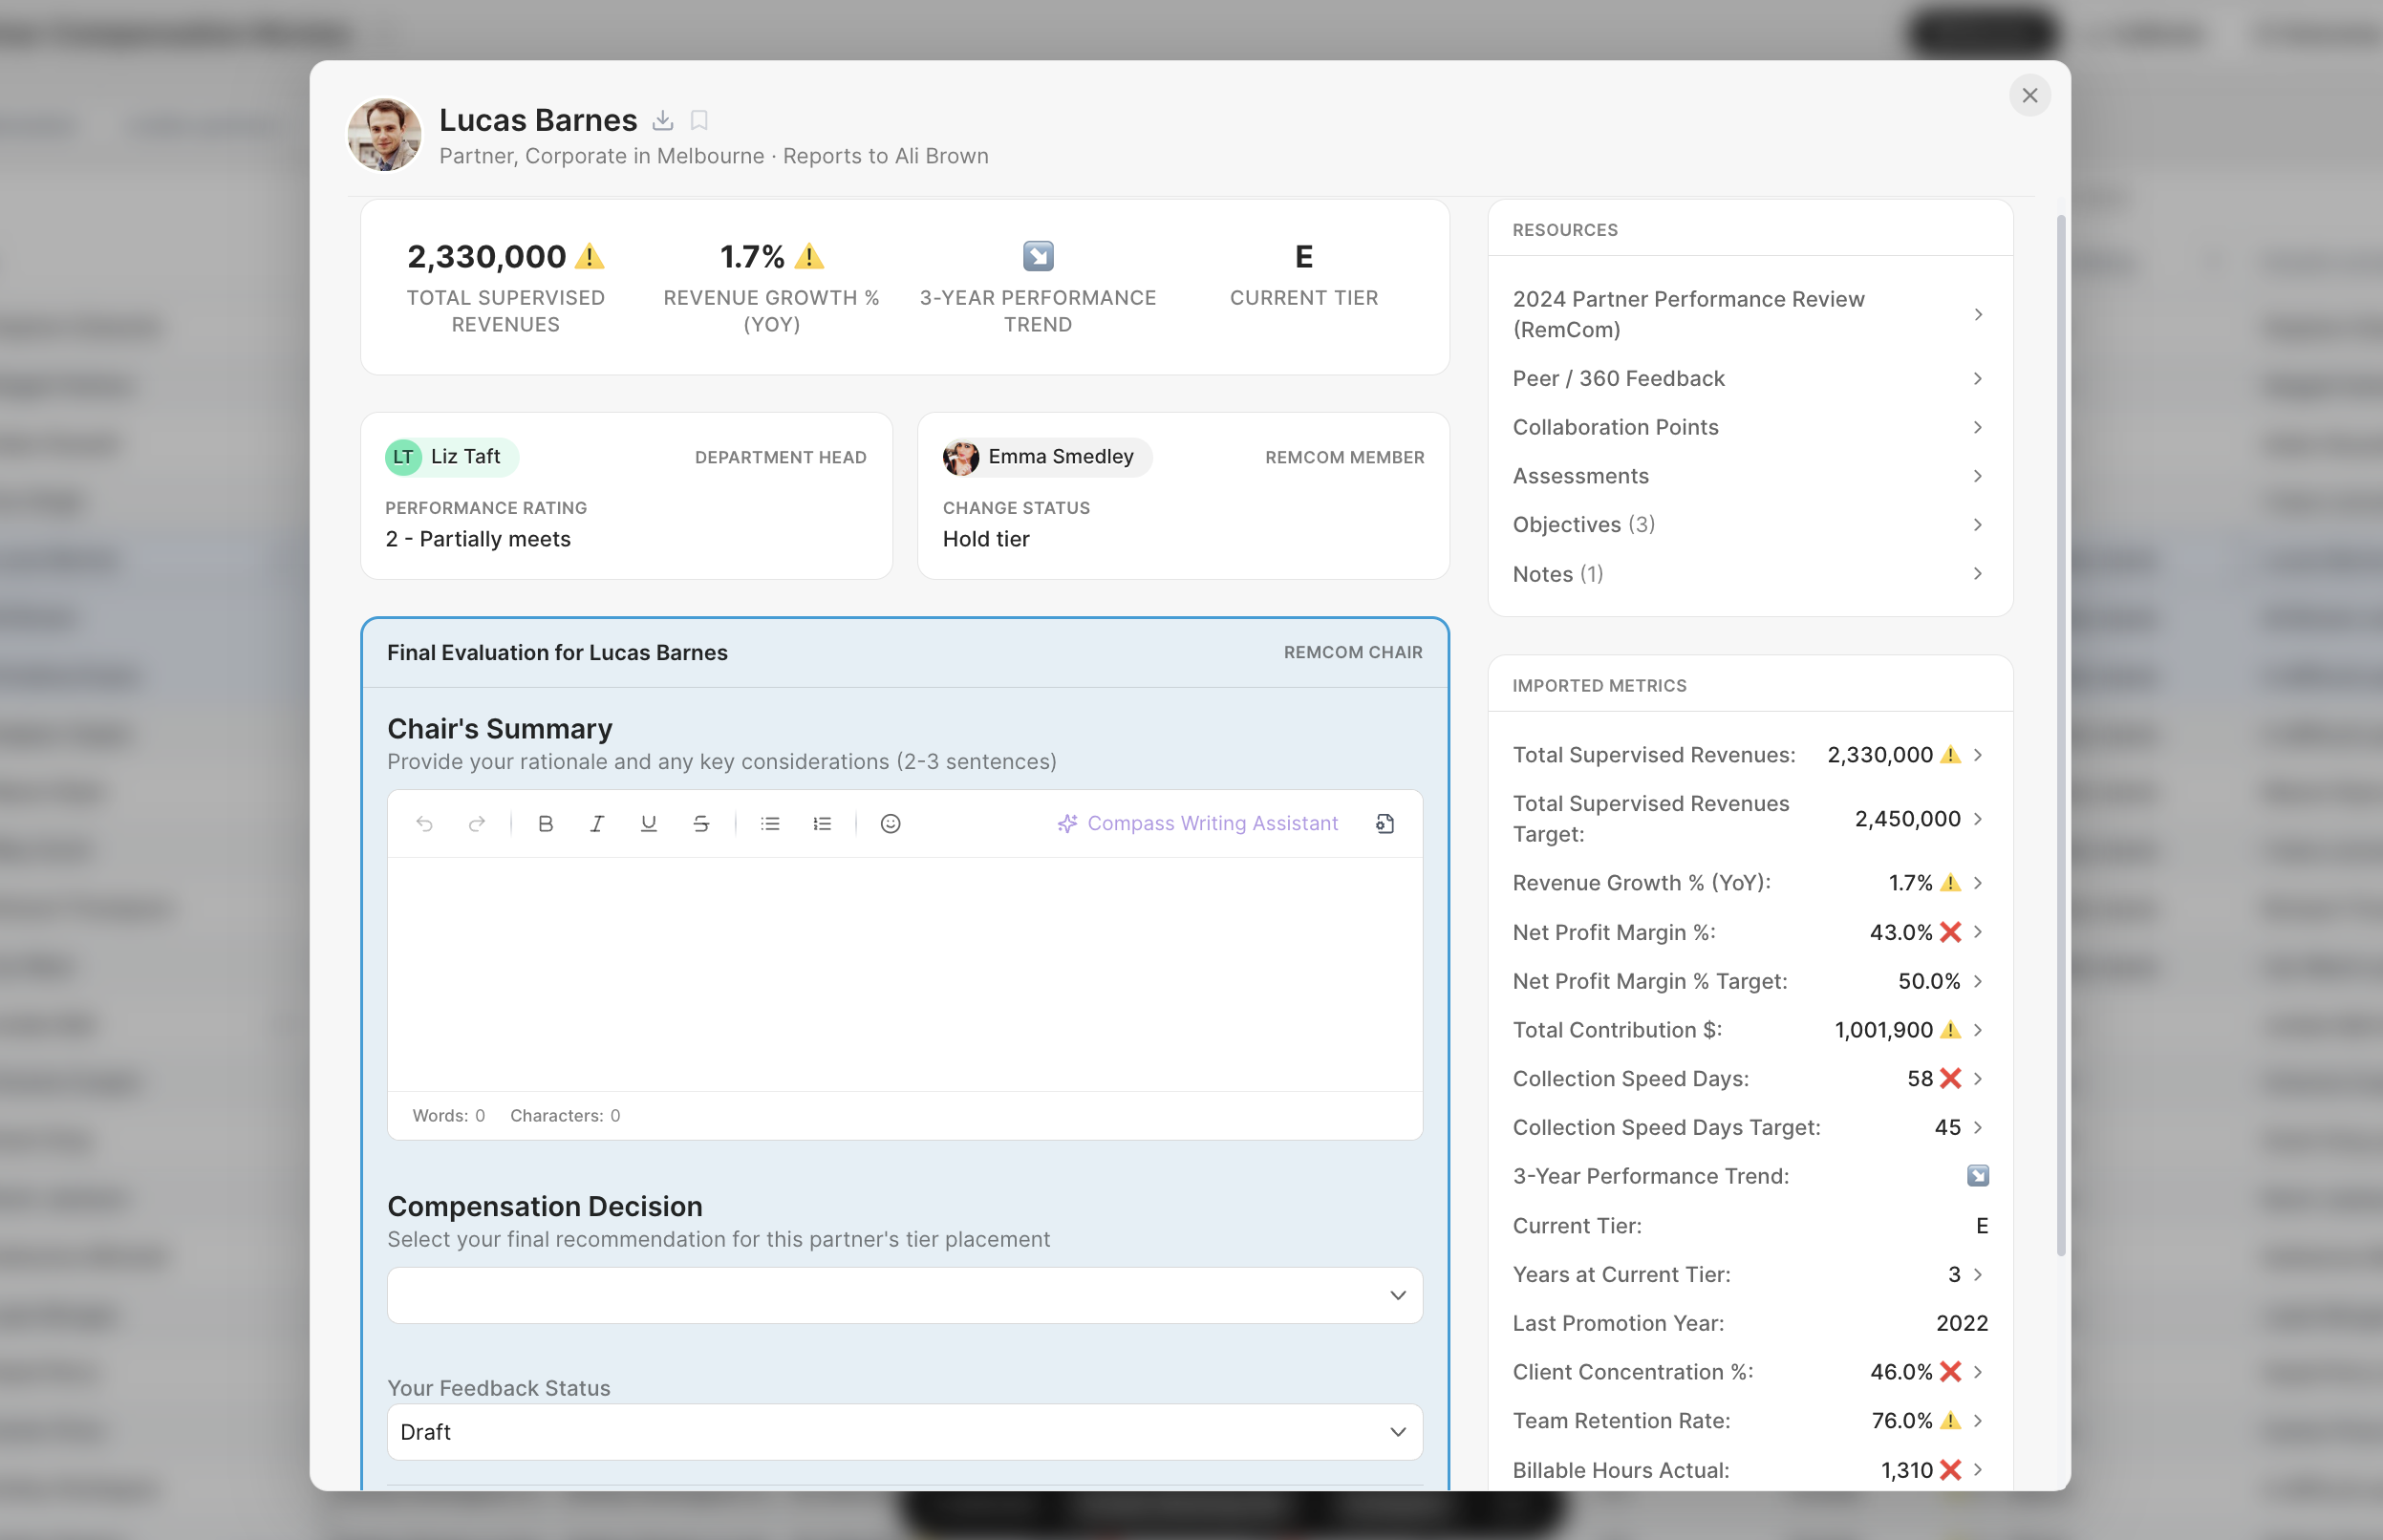Click the undo arrow in editor toolbar
The height and width of the screenshot is (1540, 2383).
tap(424, 823)
